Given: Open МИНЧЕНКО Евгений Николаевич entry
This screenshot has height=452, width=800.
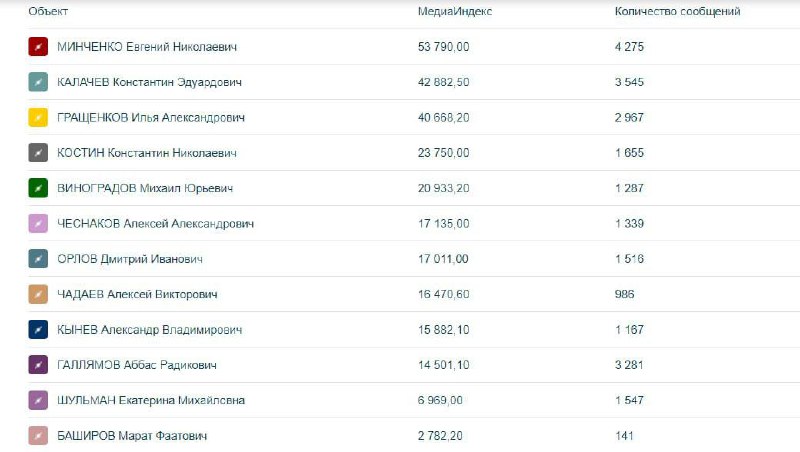Looking at the screenshot, I should click(147, 46).
